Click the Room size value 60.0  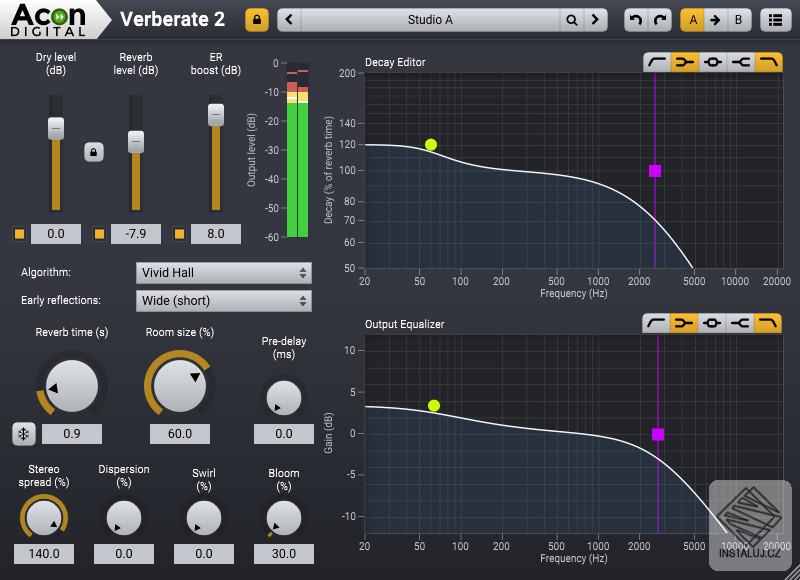[x=180, y=434]
